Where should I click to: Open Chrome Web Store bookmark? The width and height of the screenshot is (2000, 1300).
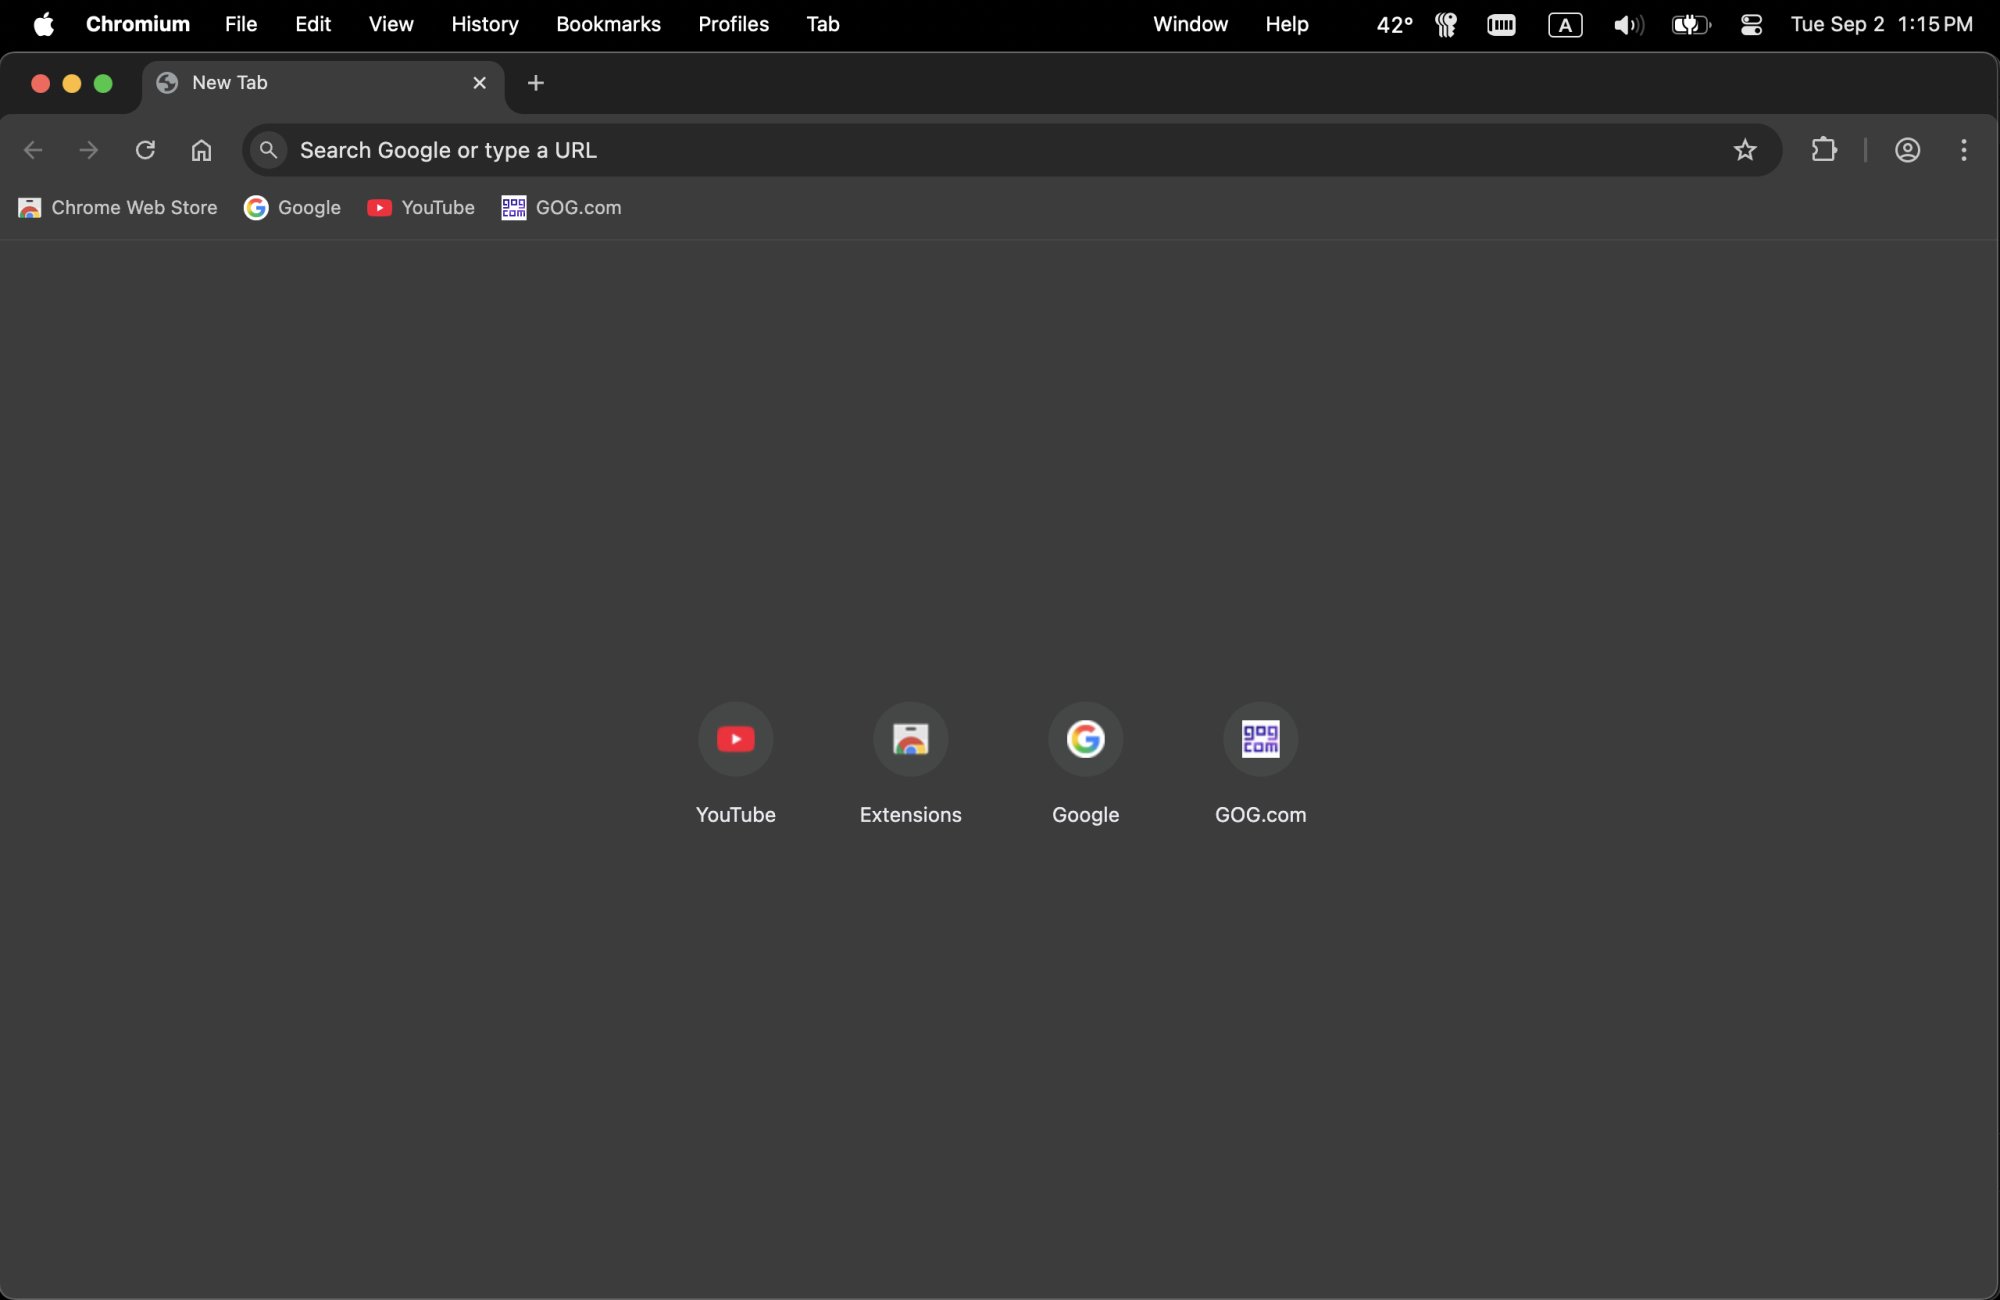pyautogui.click(x=118, y=208)
